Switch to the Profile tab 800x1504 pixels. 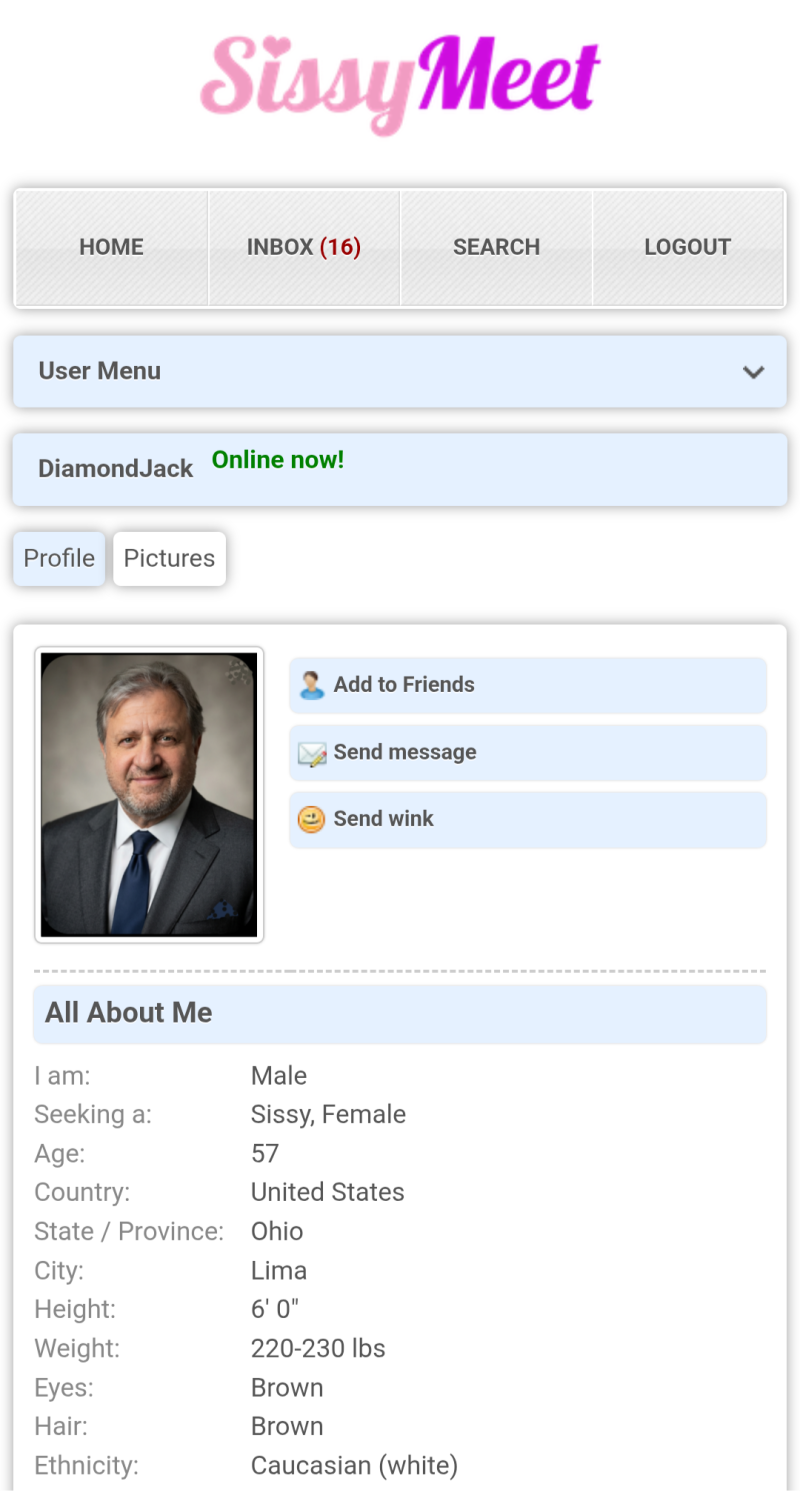pos(59,558)
